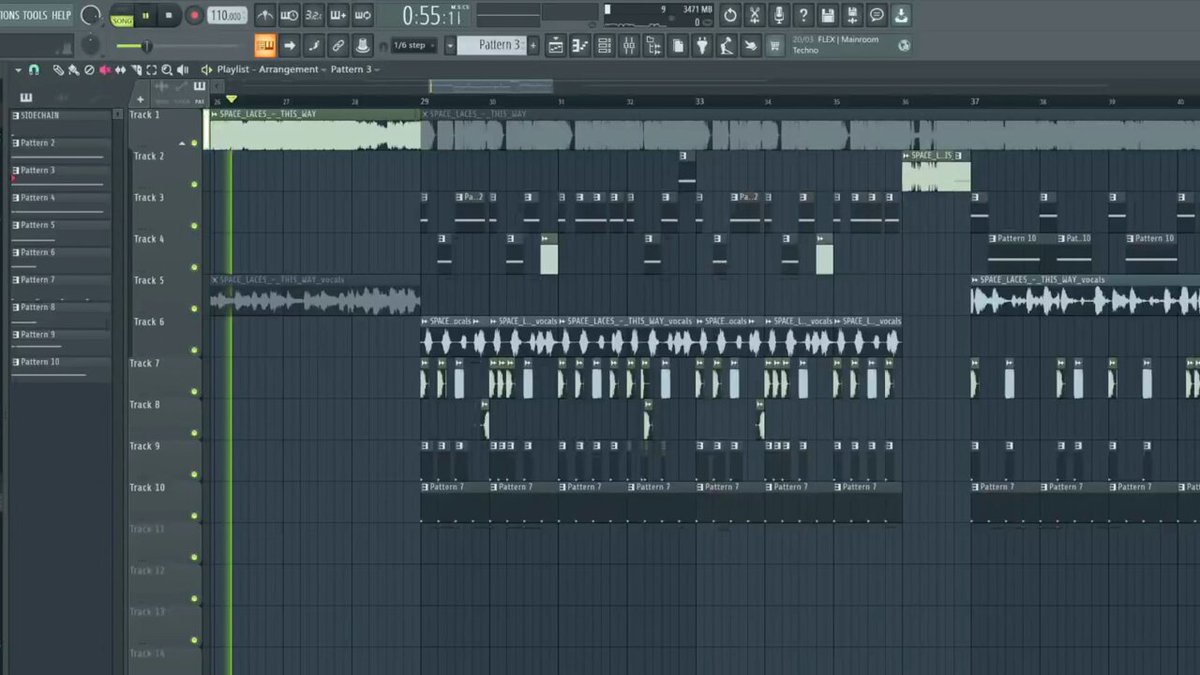Open the help question mark icon
The width and height of the screenshot is (1200, 675).
(x=803, y=15)
